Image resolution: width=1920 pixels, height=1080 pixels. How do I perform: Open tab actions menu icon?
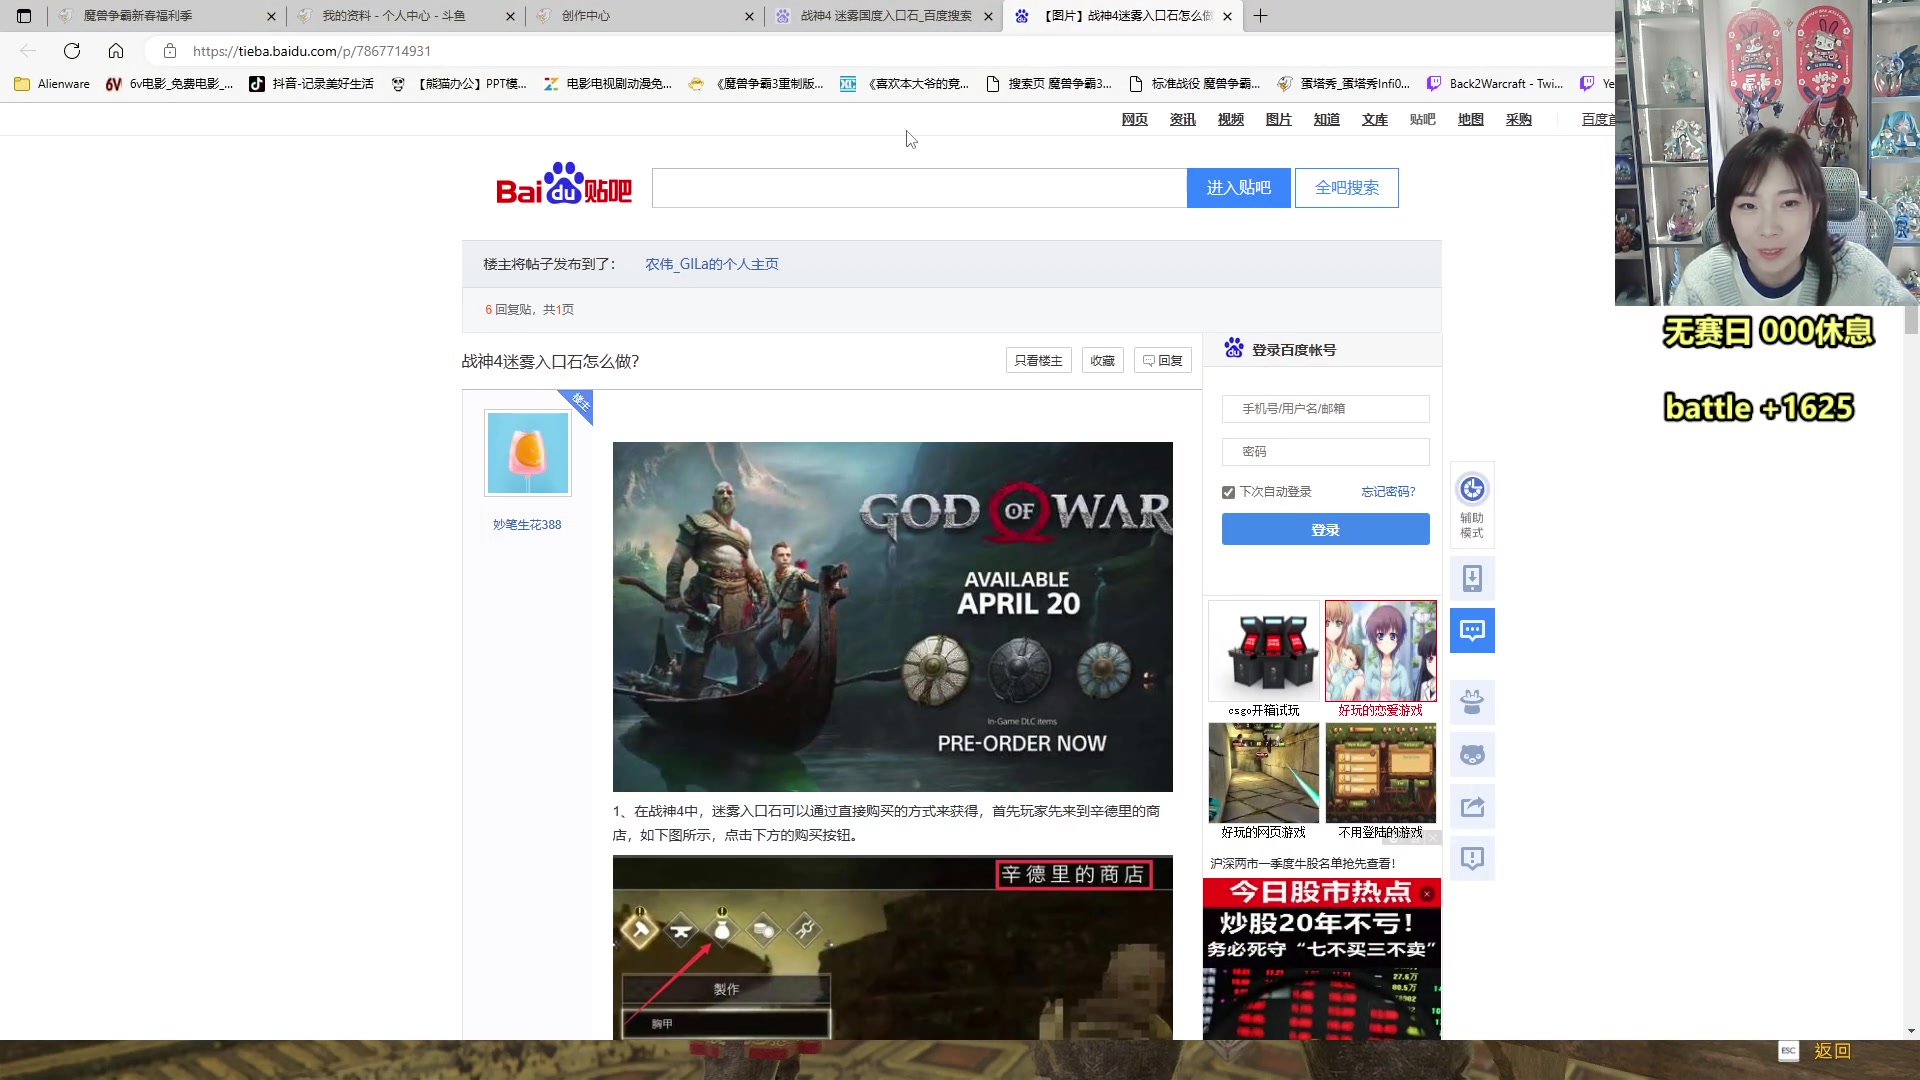coord(24,16)
